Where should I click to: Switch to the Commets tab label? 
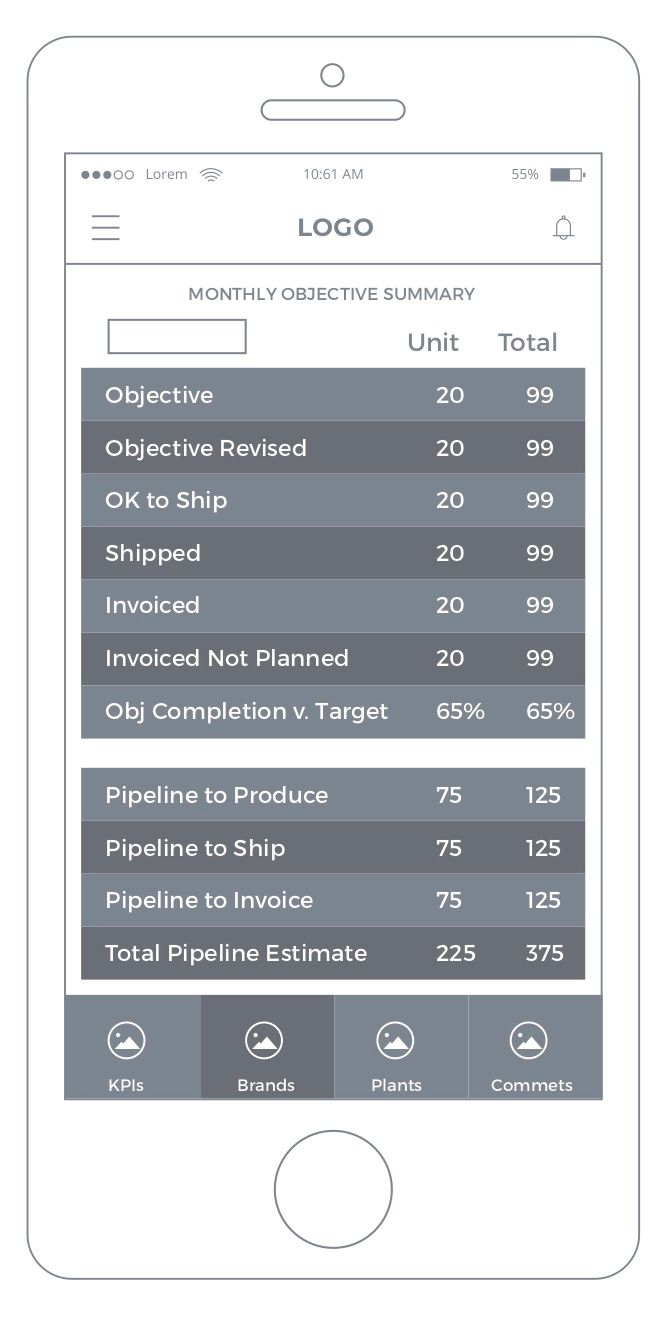[x=531, y=1085]
